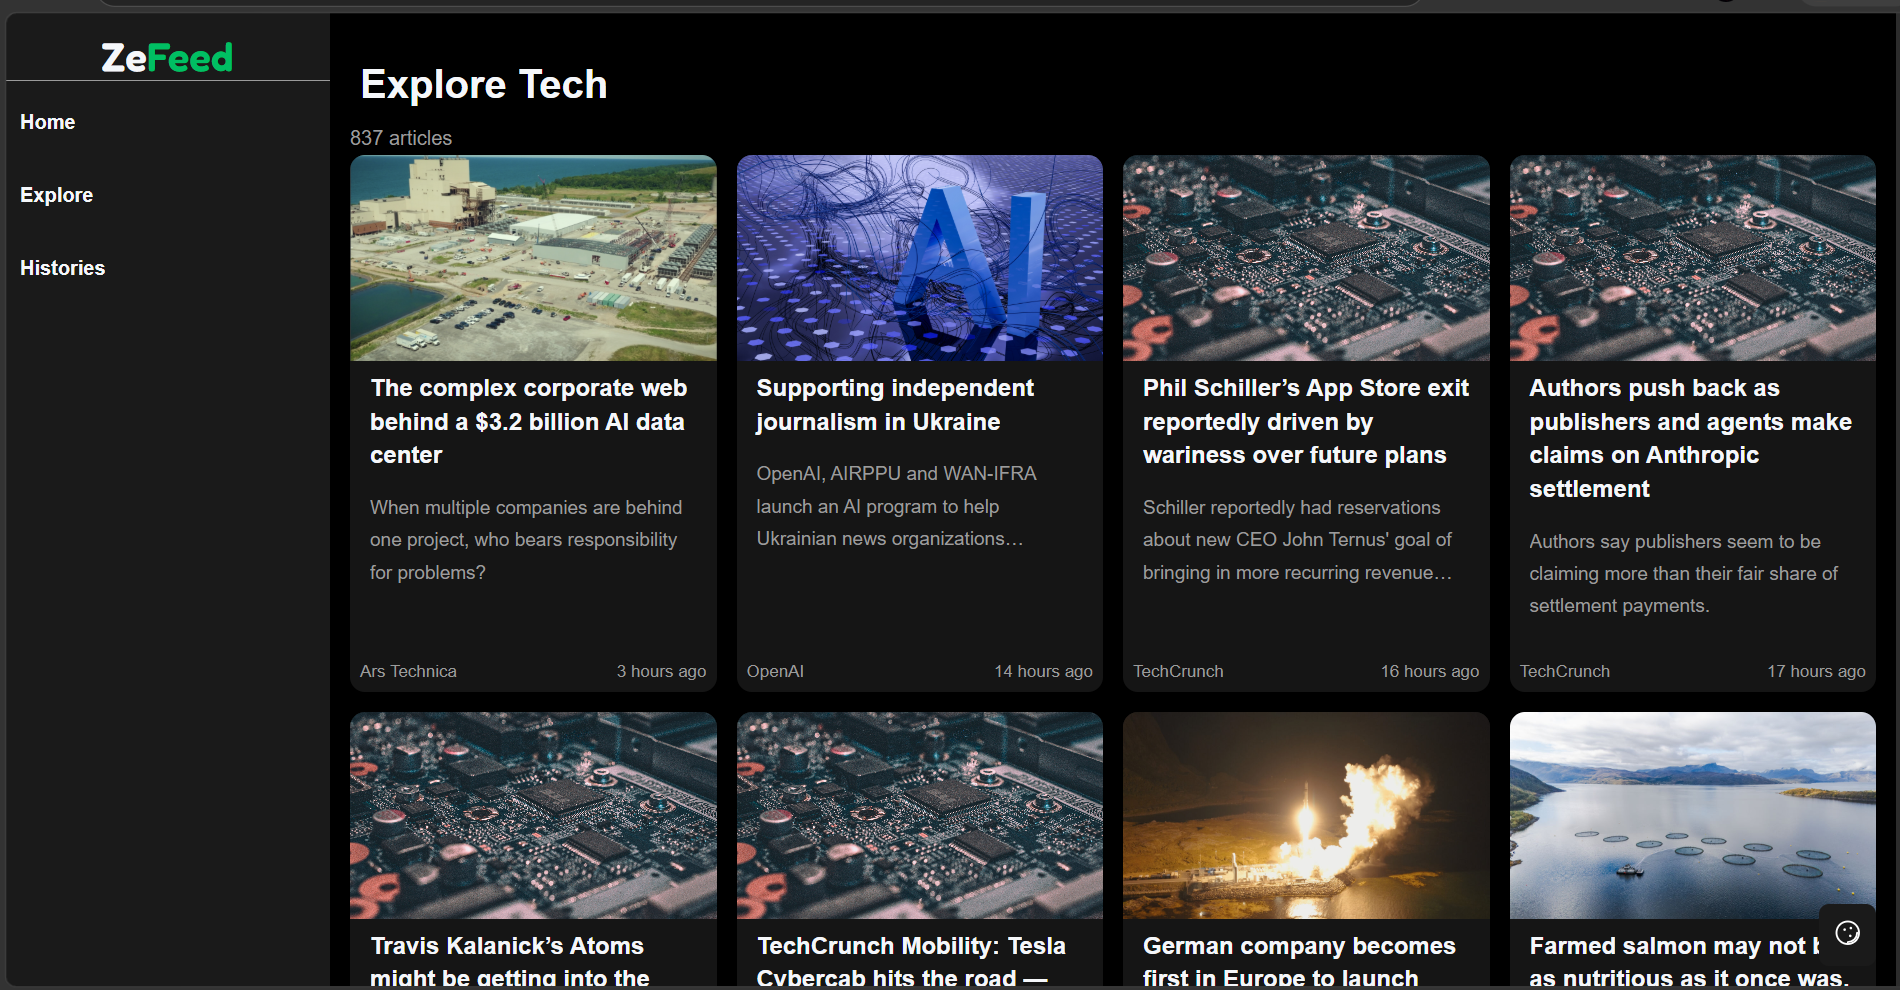Click 'When multiple companies are behind' summary

(526, 540)
